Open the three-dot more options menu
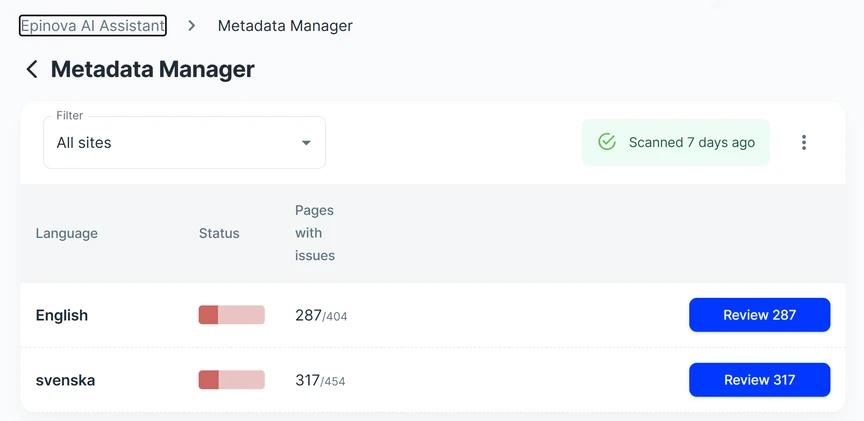Image resolution: width=864 pixels, height=421 pixels. (x=804, y=142)
